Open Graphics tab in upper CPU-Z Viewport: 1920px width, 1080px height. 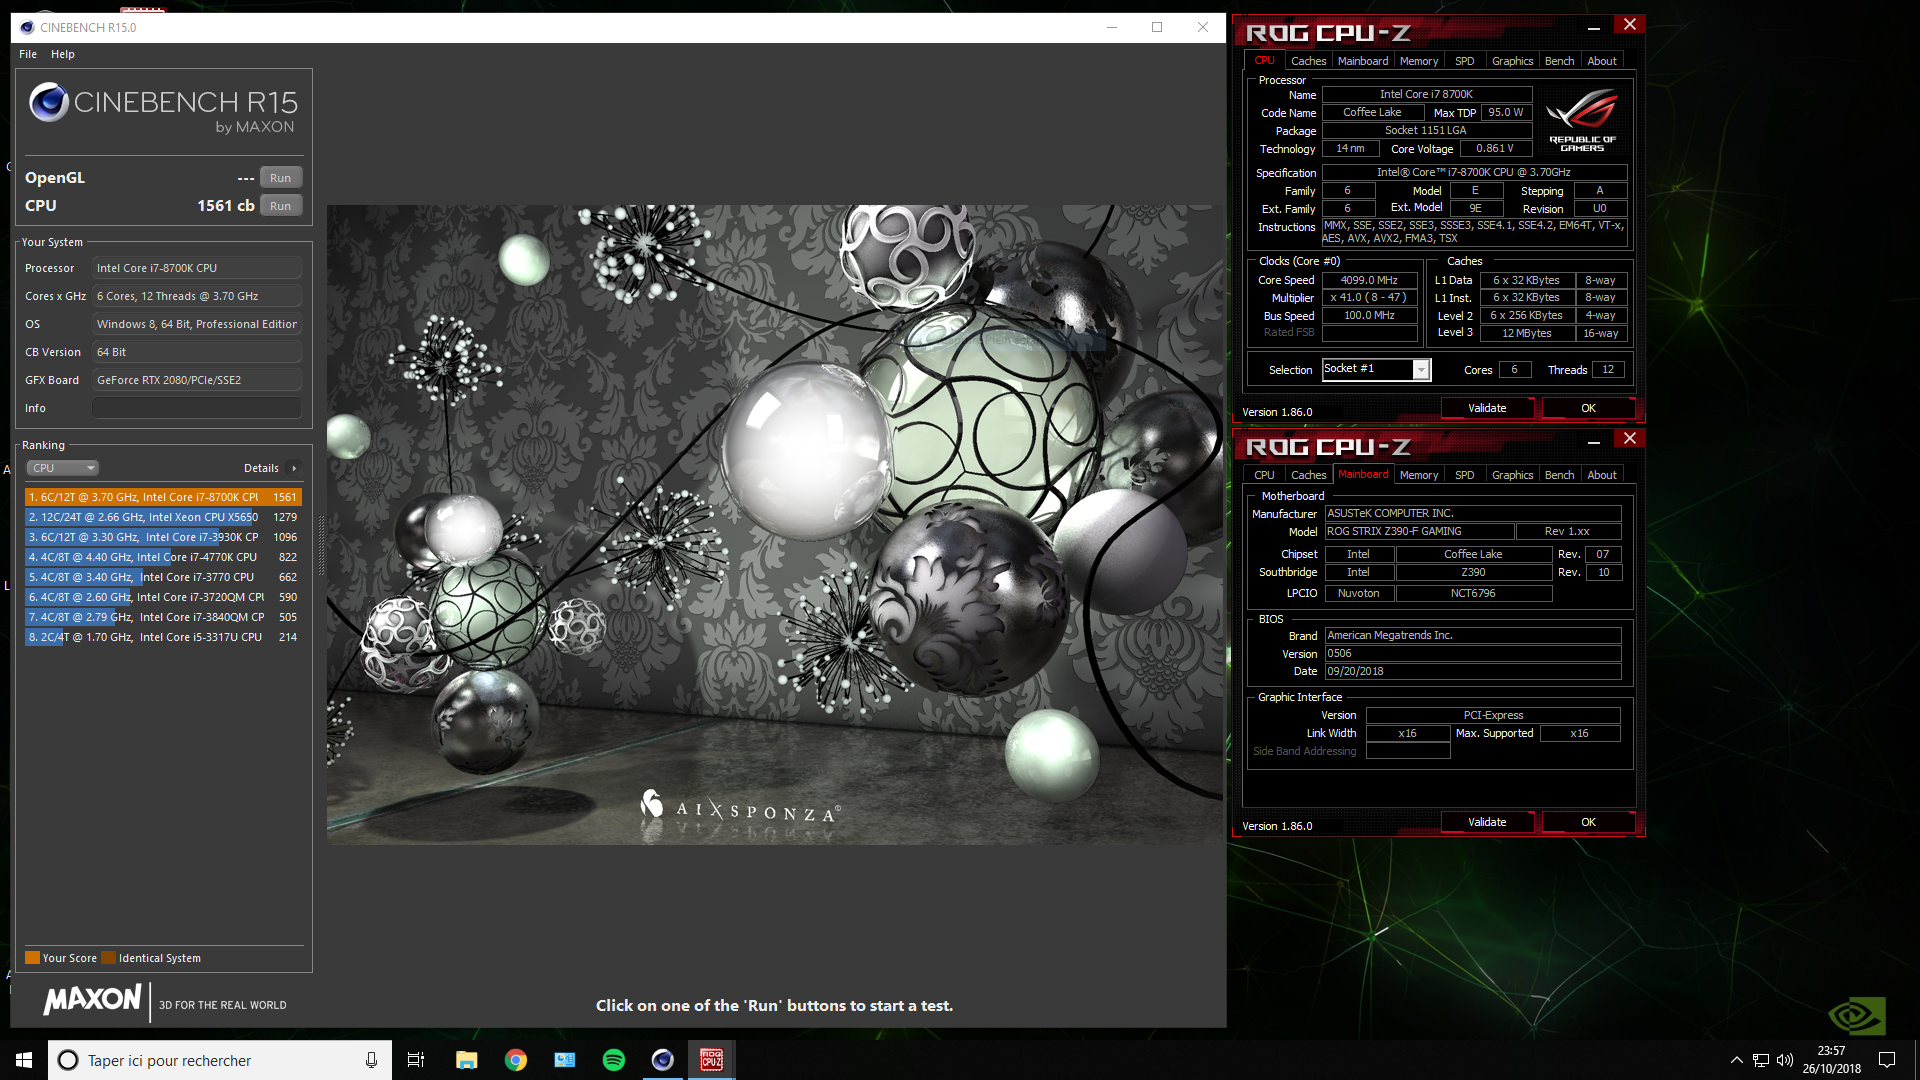click(x=1512, y=61)
